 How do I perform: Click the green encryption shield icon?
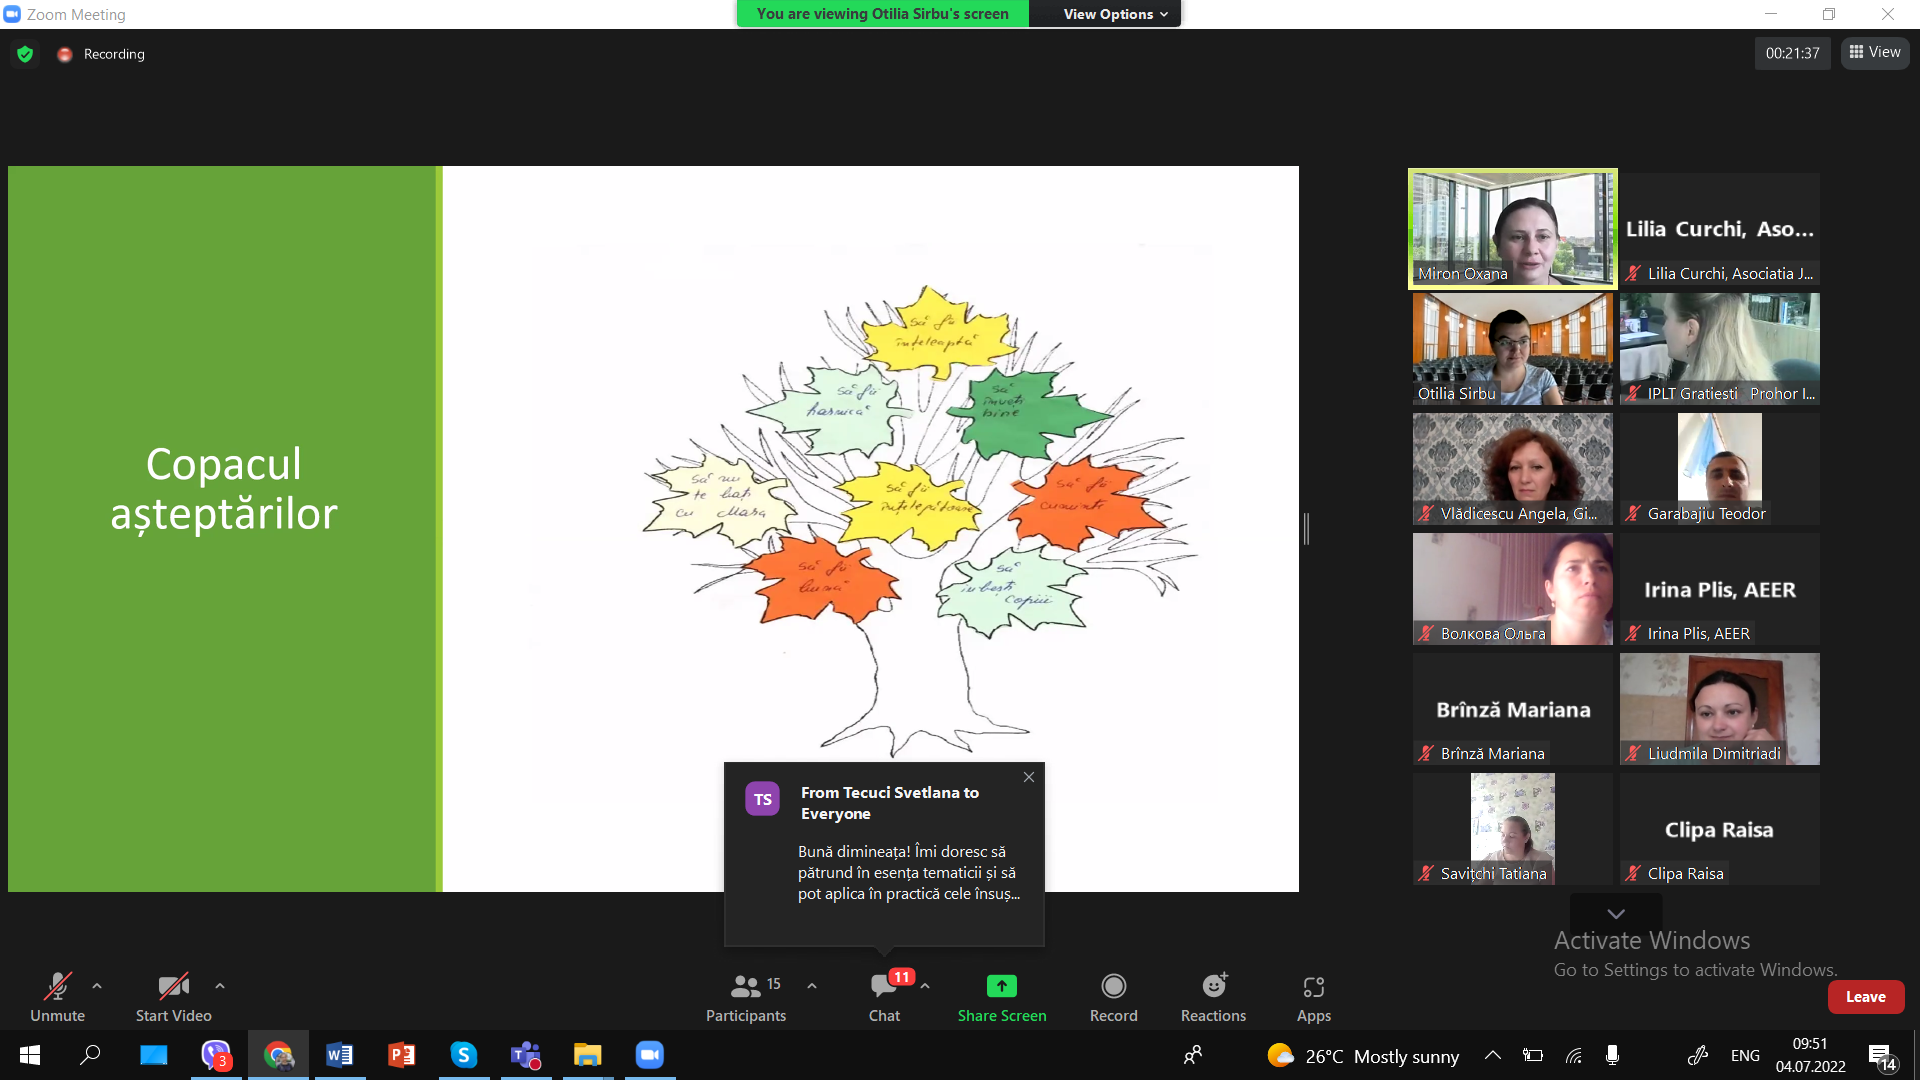25,54
